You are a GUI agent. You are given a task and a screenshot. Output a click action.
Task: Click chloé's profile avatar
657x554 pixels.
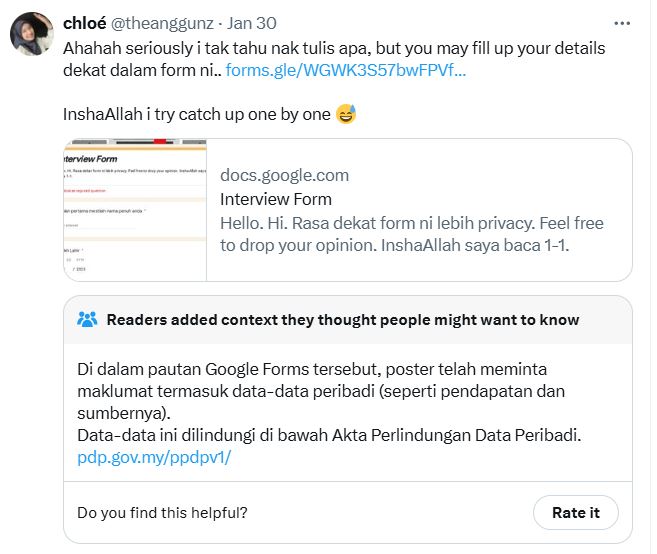31,35
